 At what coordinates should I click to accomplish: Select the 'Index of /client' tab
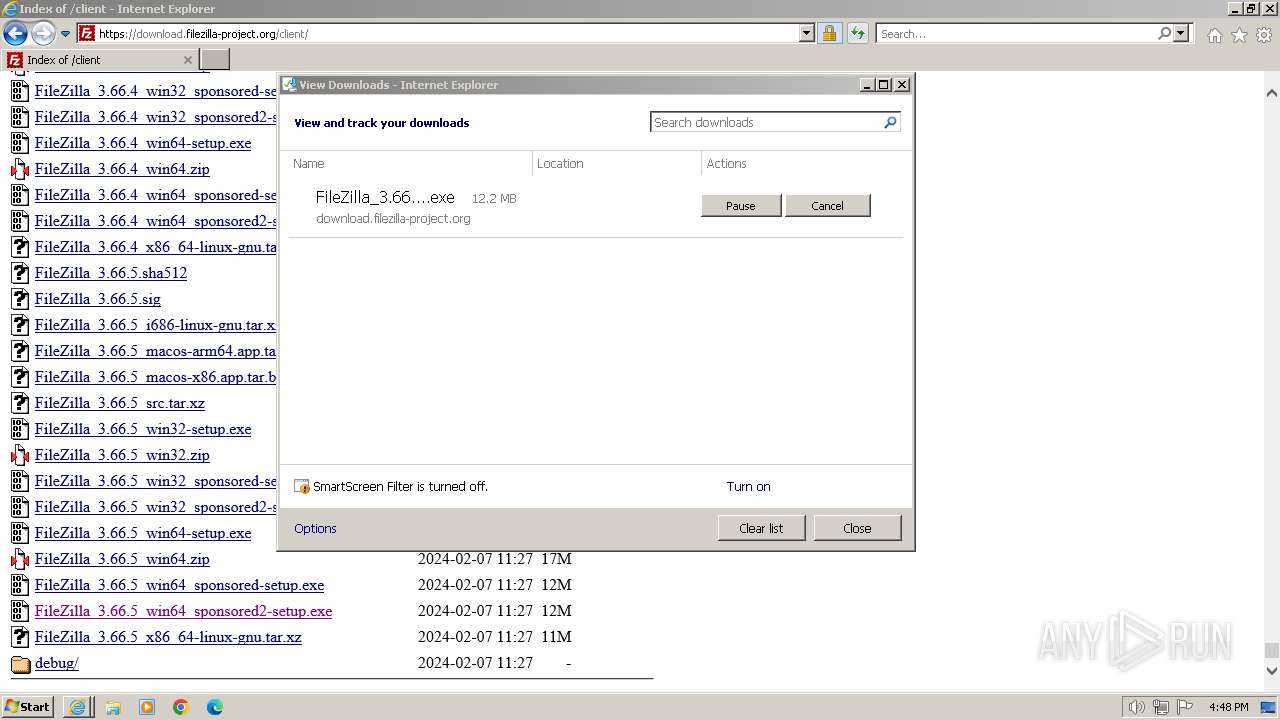(x=101, y=59)
